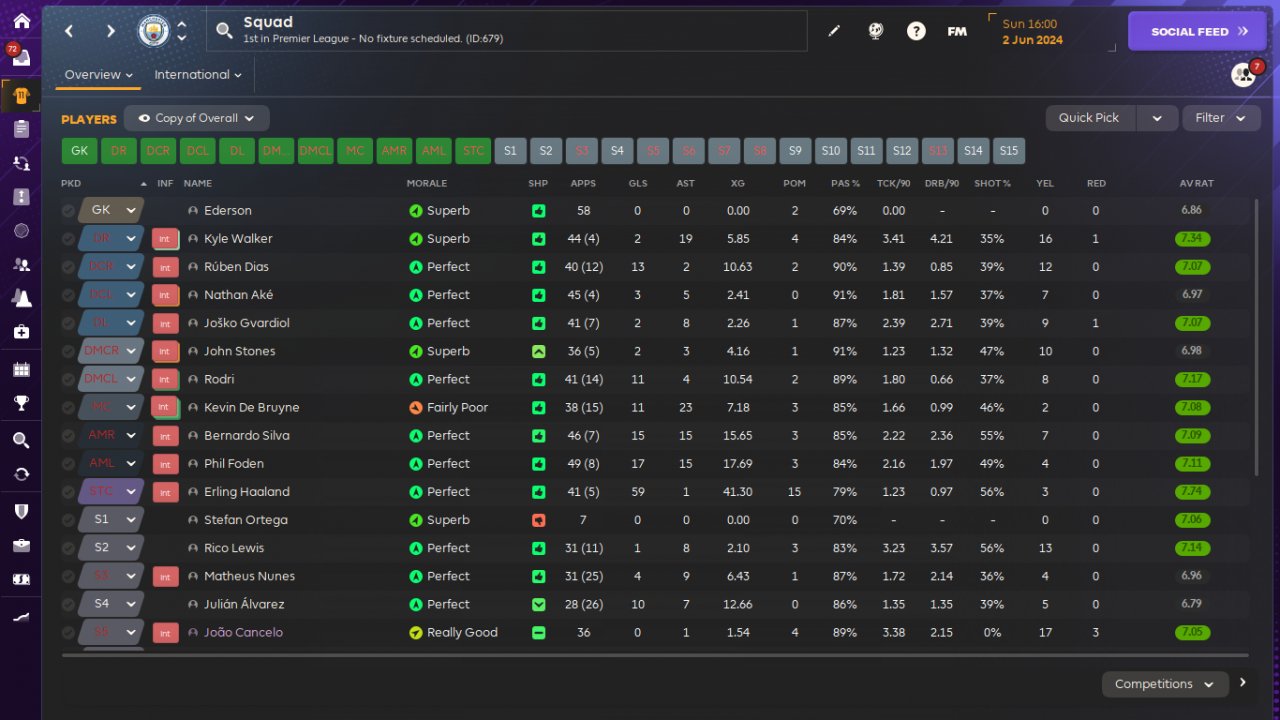Open the clipboard icon in the sidebar
1280x720 pixels.
point(21,129)
